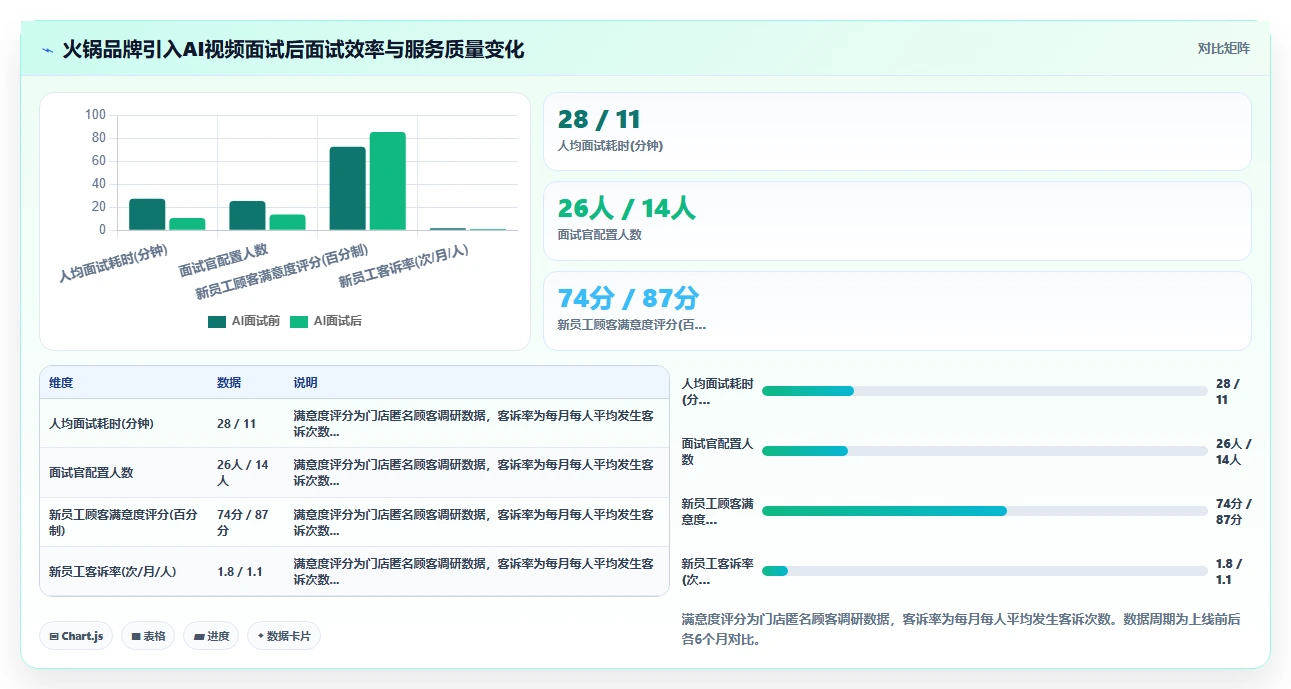Click the chart axis label 新员工客诉率(次/月/人)

405,266
